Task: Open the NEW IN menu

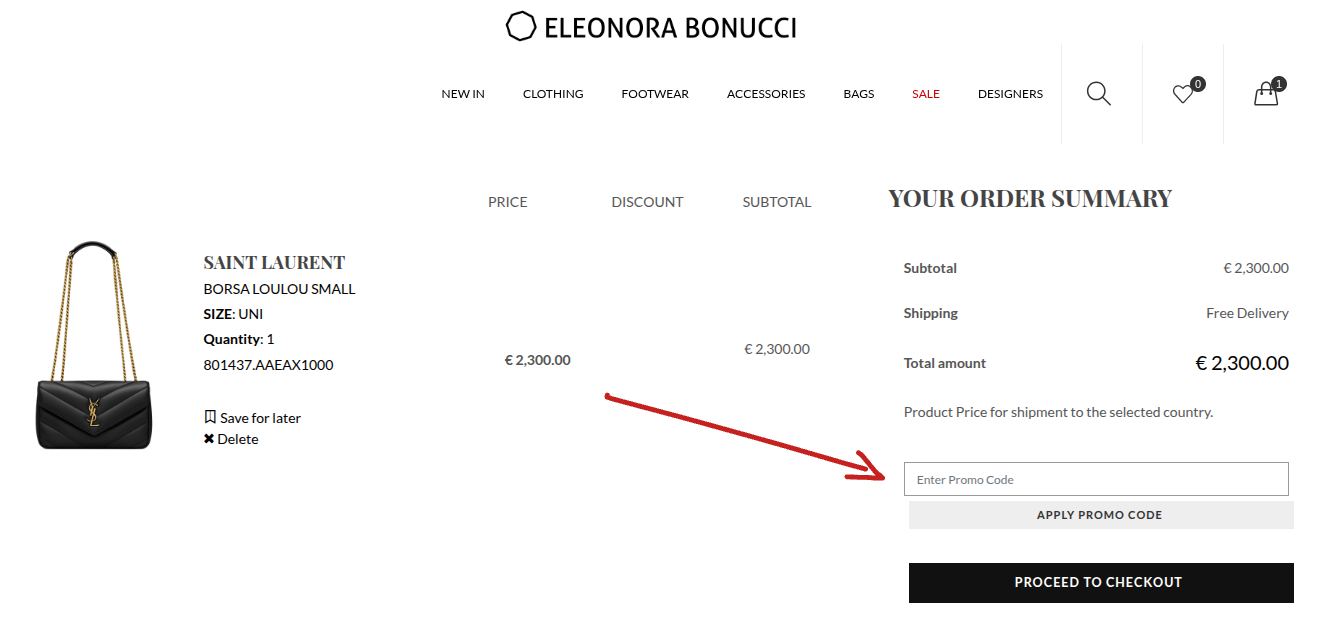Action: 462,93
